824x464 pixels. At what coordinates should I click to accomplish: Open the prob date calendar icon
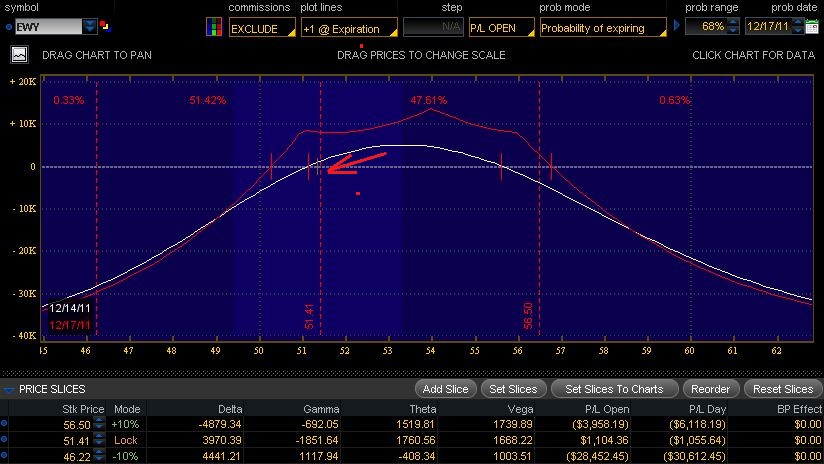coord(812,26)
